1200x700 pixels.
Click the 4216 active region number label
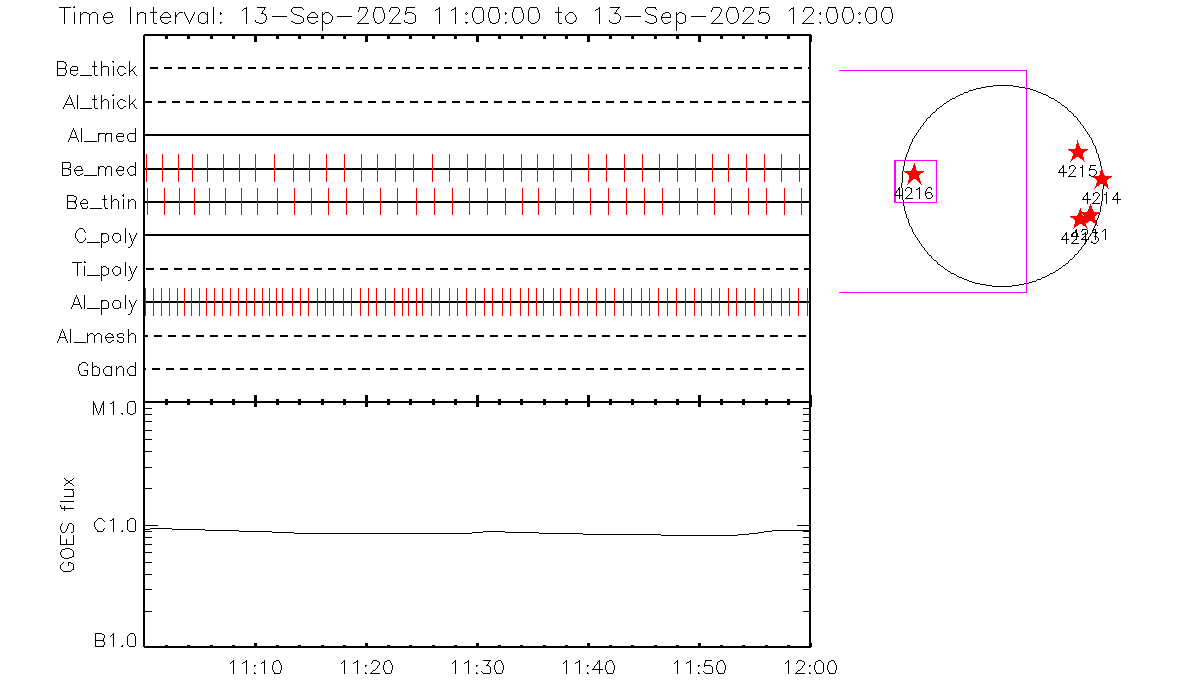point(914,193)
